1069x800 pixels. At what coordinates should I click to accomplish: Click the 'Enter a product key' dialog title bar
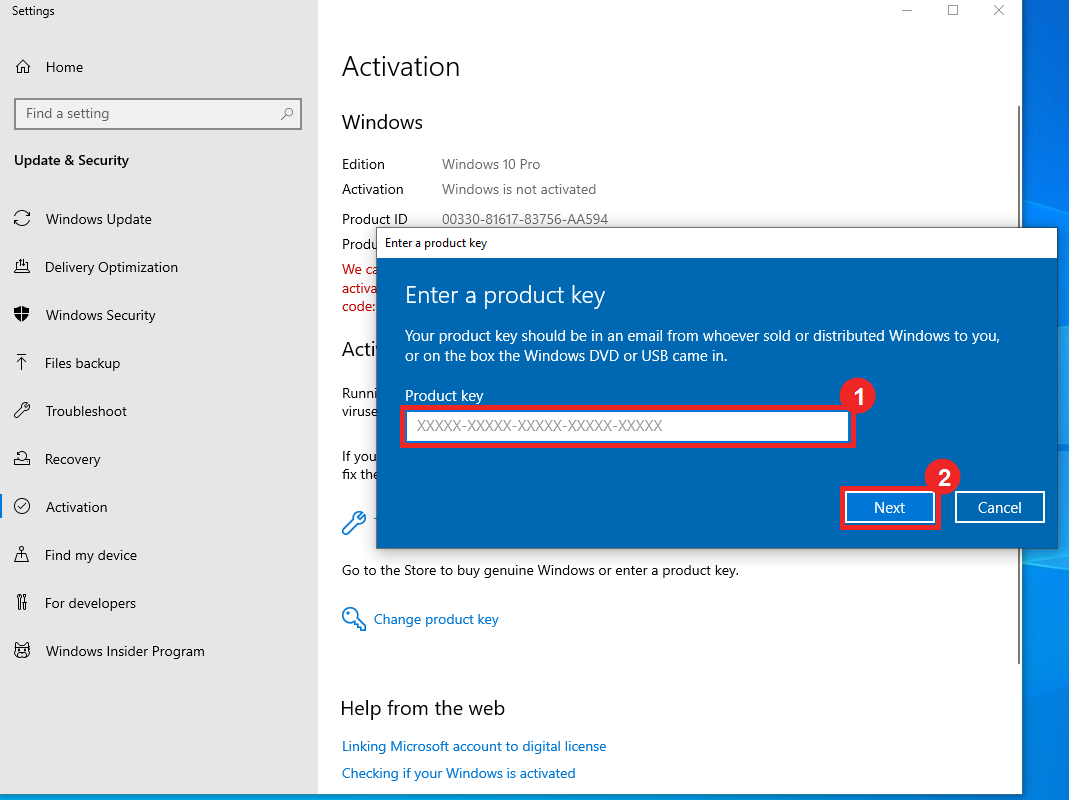coord(717,243)
